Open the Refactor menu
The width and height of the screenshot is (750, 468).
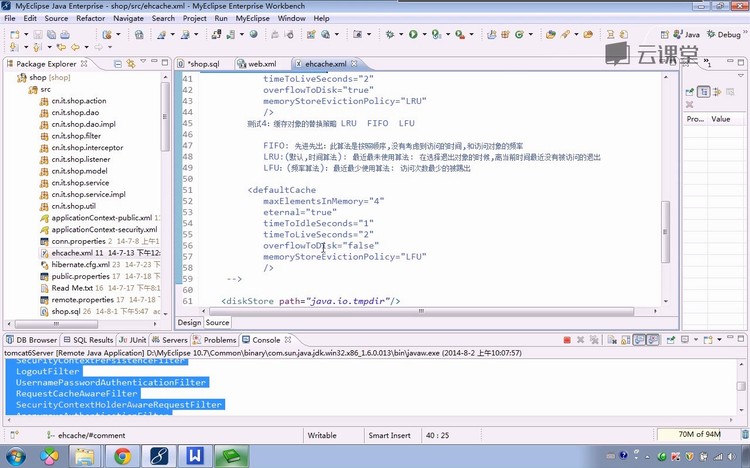tap(90, 18)
